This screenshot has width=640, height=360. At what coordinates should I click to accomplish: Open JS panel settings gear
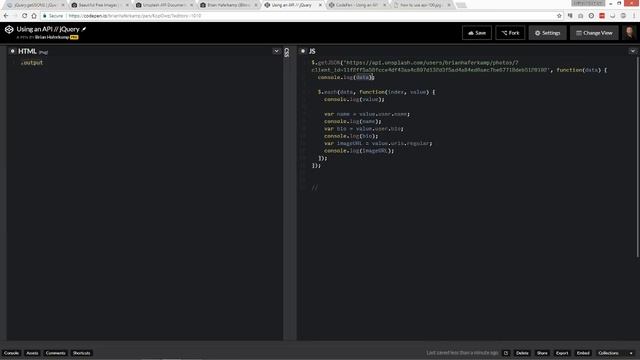tap(303, 51)
